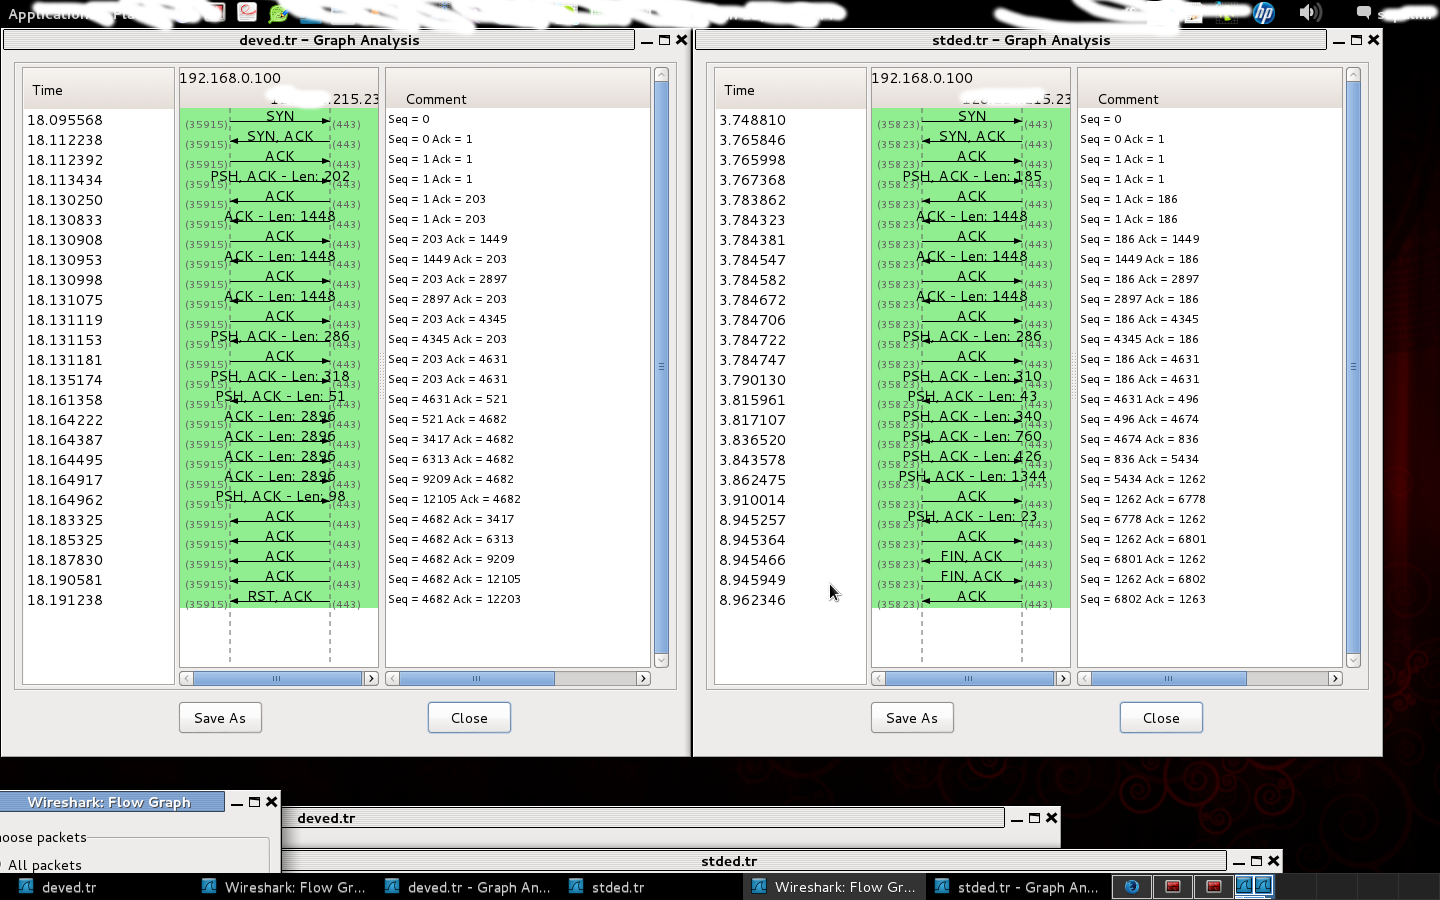Click the vertical scrollbar in stded.tr Graph Analysis

pos(1353,367)
